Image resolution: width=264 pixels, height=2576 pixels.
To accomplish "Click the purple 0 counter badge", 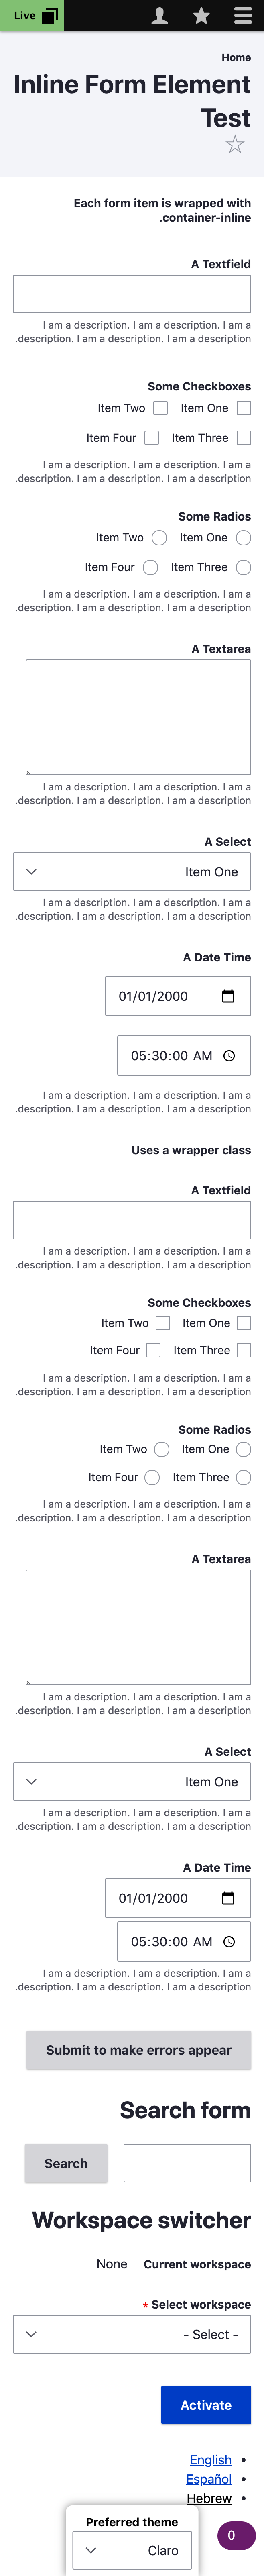I will pos(231,2535).
